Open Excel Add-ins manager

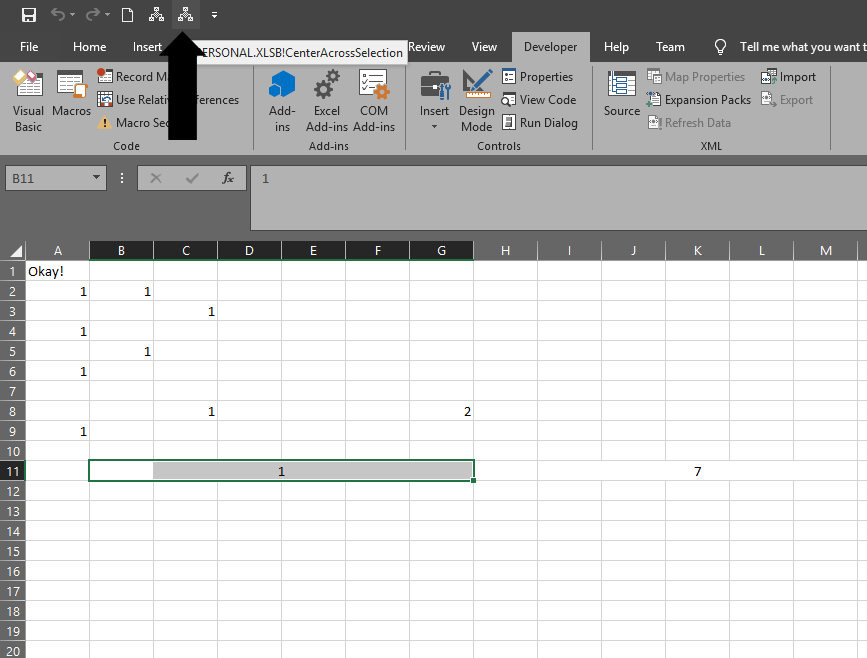tap(327, 102)
